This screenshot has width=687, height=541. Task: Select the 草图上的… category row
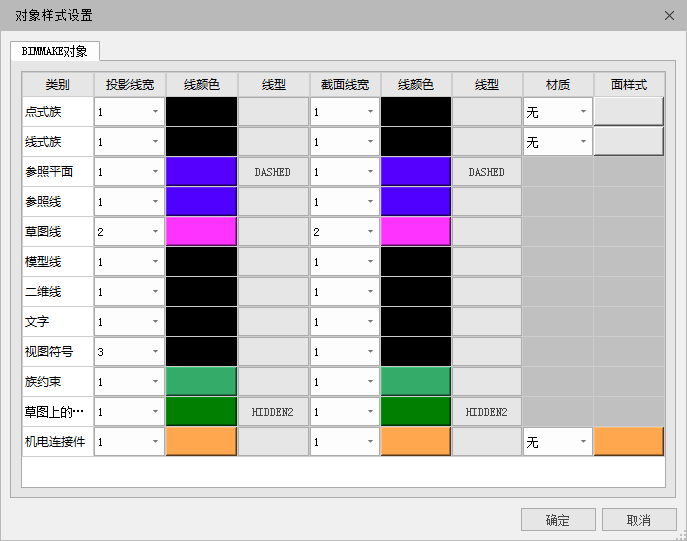click(57, 412)
